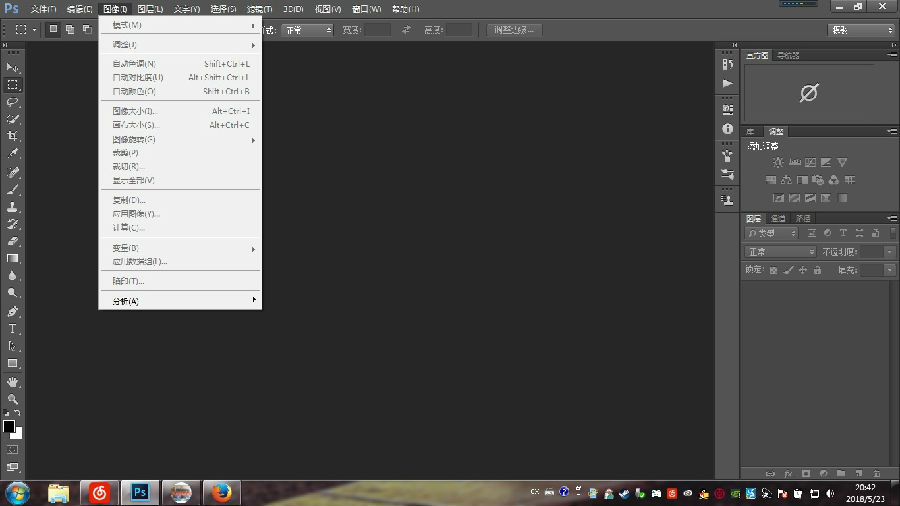The height and width of the screenshot is (506, 900).
Task: Select the Hand tool
Action: [13, 382]
